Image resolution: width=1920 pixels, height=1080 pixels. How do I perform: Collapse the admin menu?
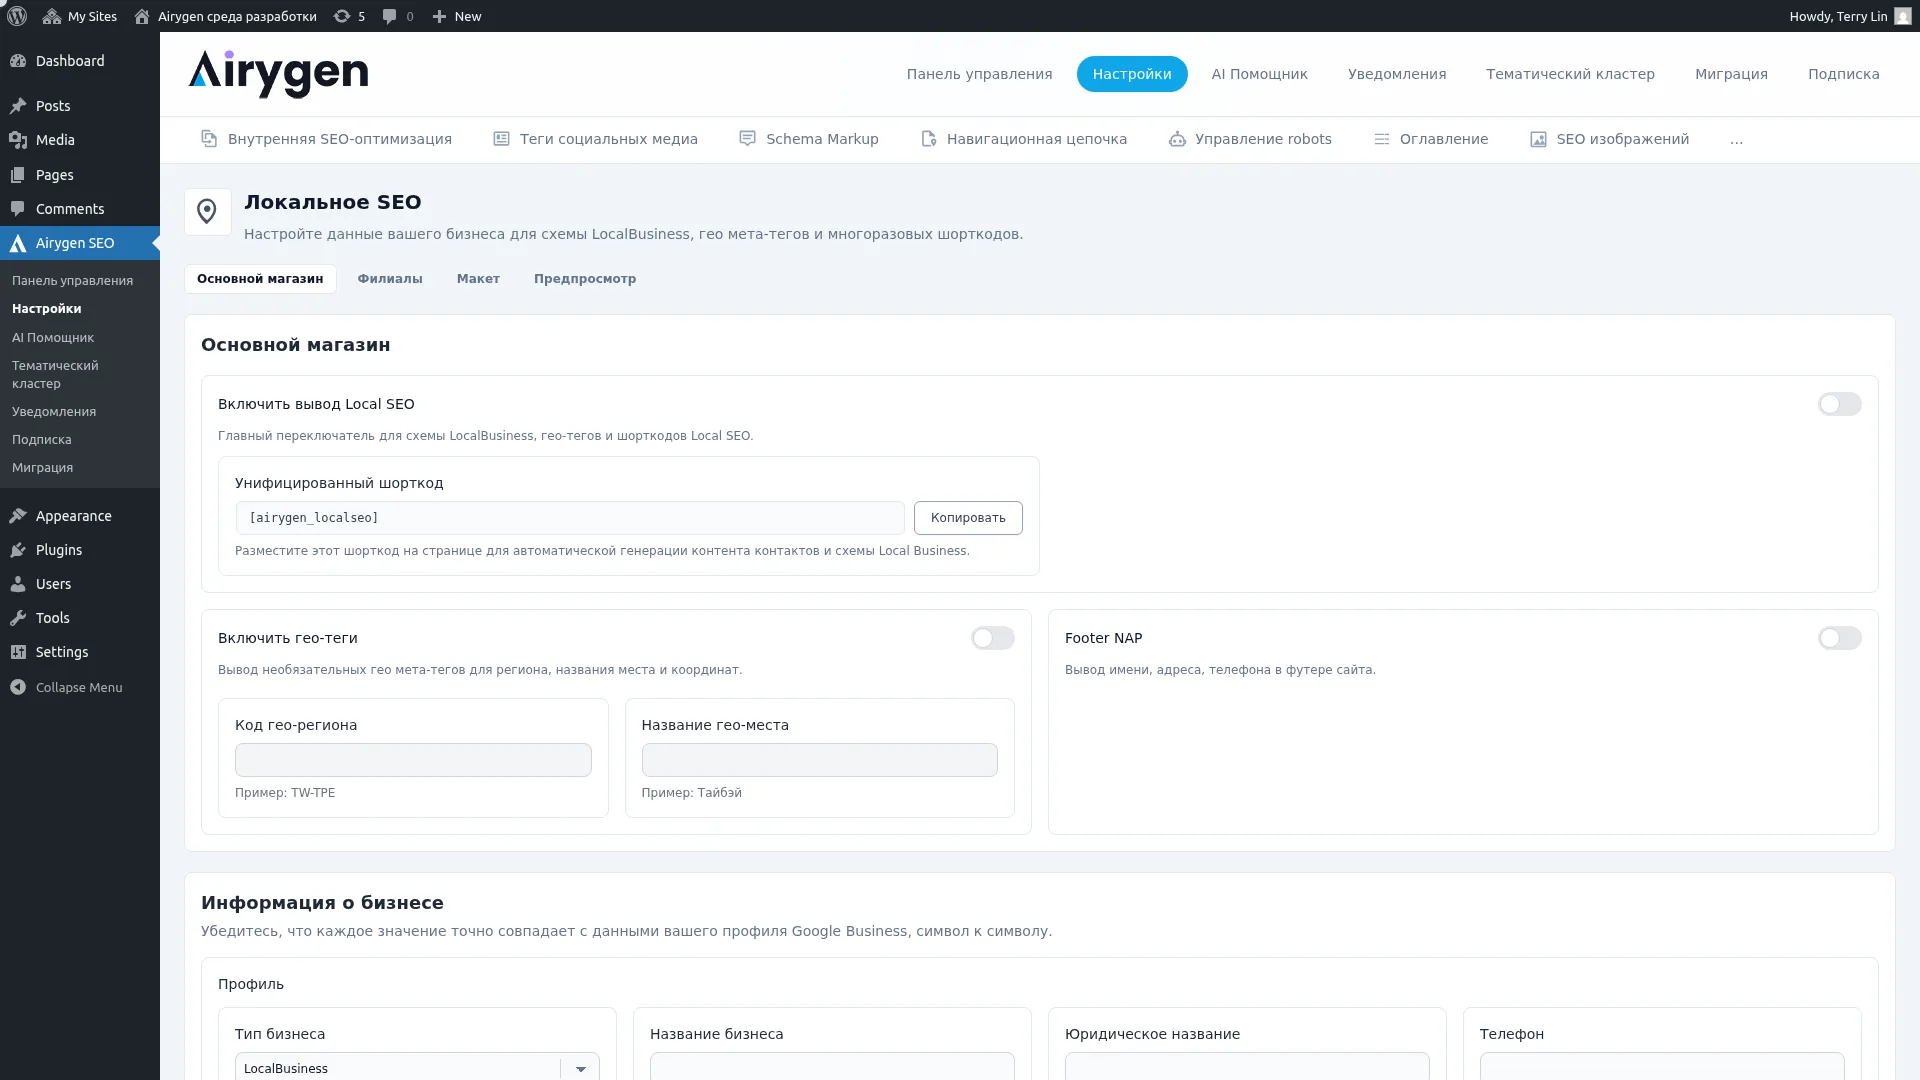tap(66, 687)
